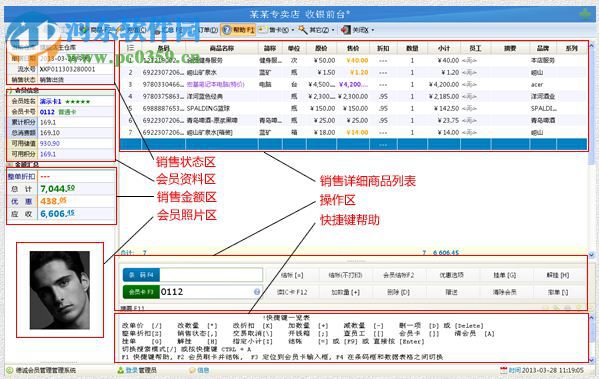Click the 结帐(不打印) button
599x379 pixels.
(x=345, y=275)
